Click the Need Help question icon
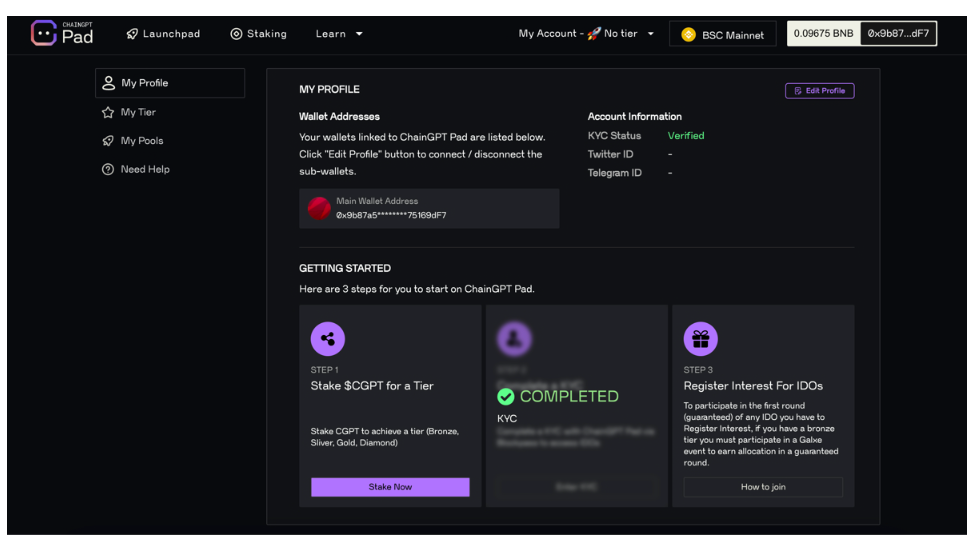Viewport: 977px width, 543px height. tap(108, 170)
